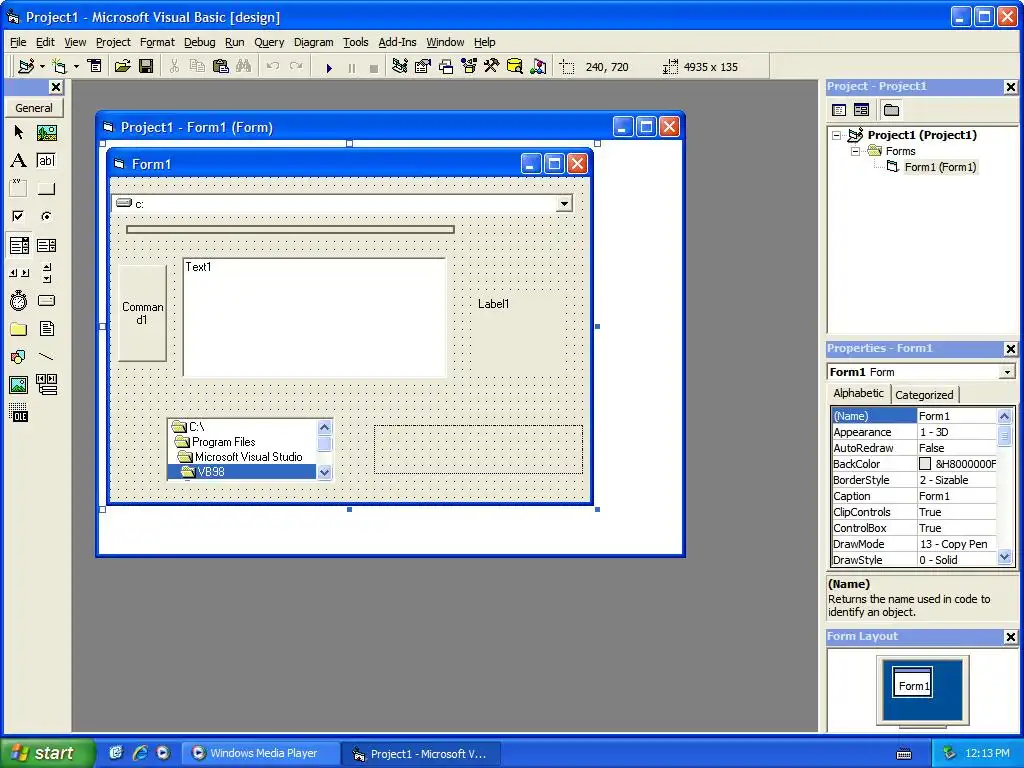Click the Paste toolbar icon
Screen dimensions: 1024x768
coord(221,66)
